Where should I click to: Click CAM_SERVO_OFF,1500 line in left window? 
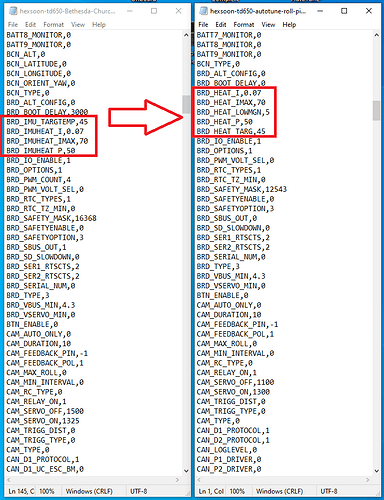pyautogui.click(x=45, y=411)
